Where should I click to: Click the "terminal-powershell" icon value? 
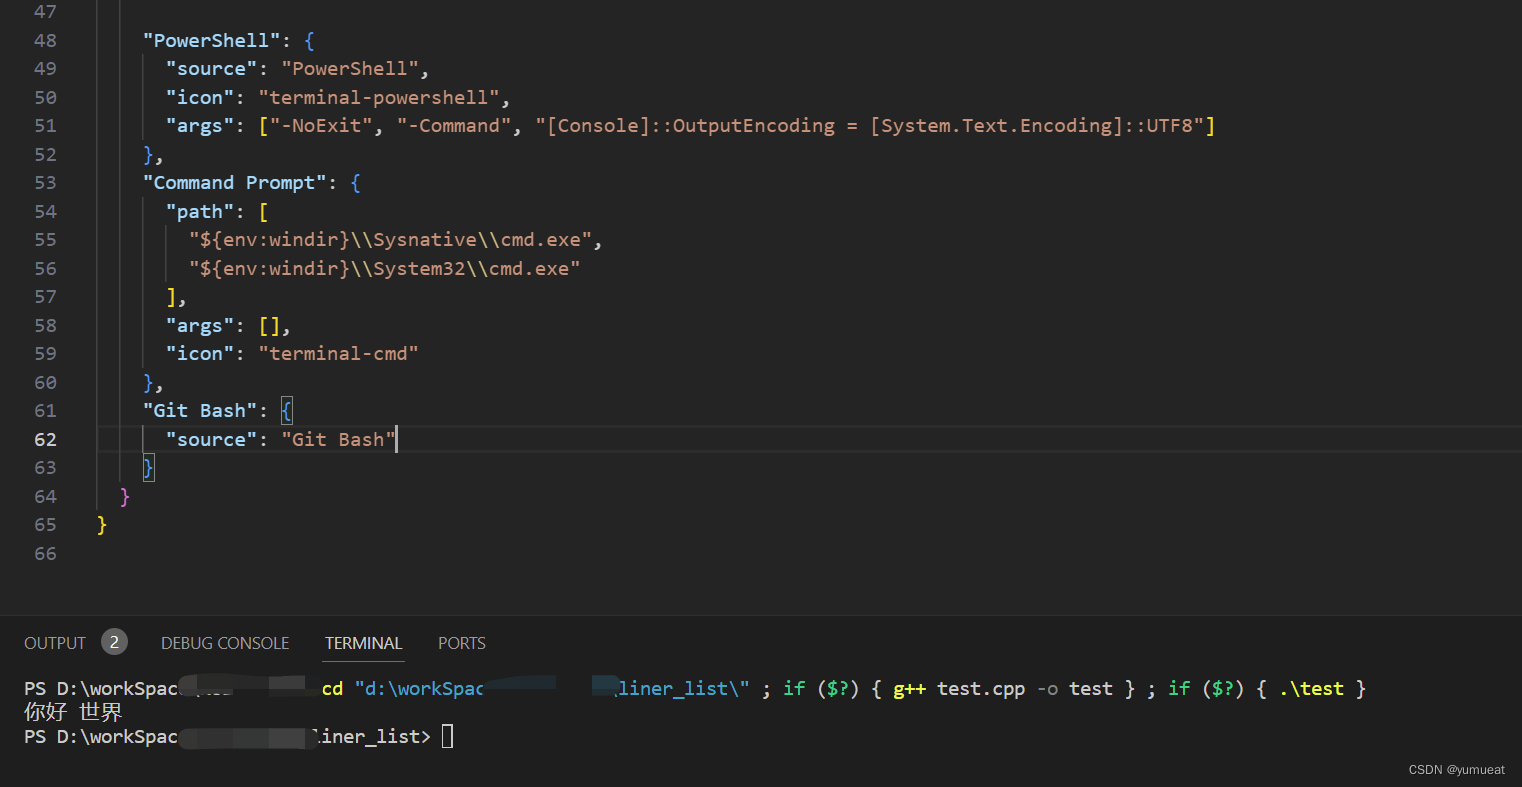click(379, 98)
